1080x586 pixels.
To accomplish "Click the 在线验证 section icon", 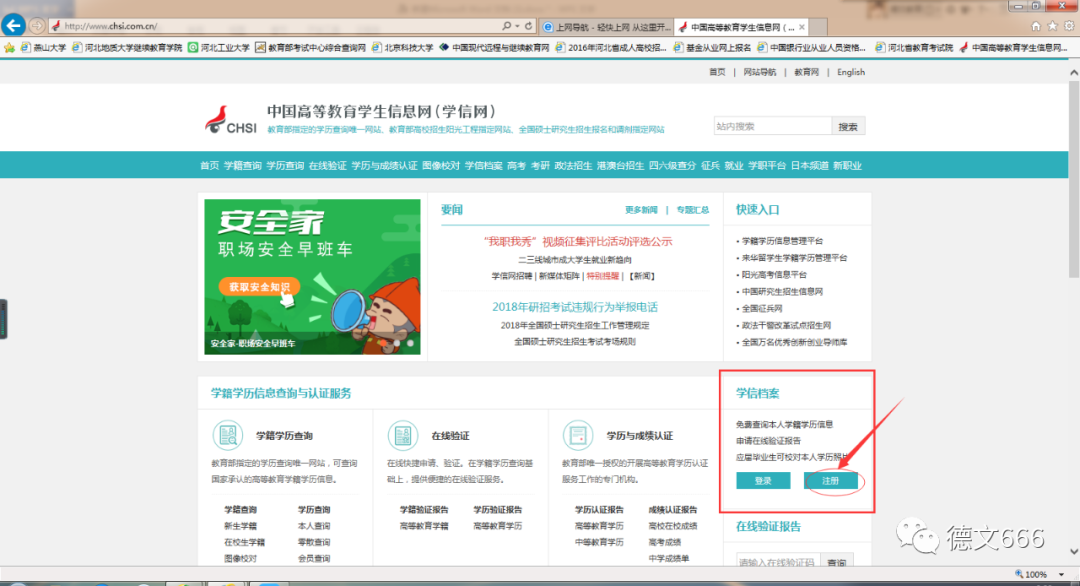I will click(402, 435).
